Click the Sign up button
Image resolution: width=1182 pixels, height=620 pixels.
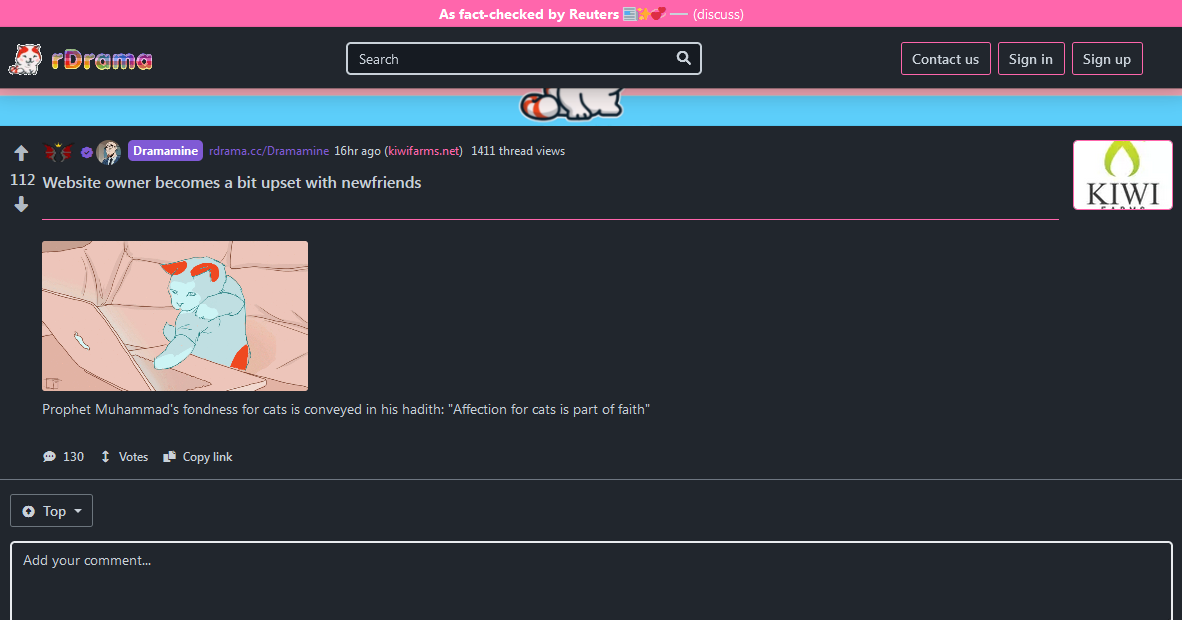pos(1107,59)
